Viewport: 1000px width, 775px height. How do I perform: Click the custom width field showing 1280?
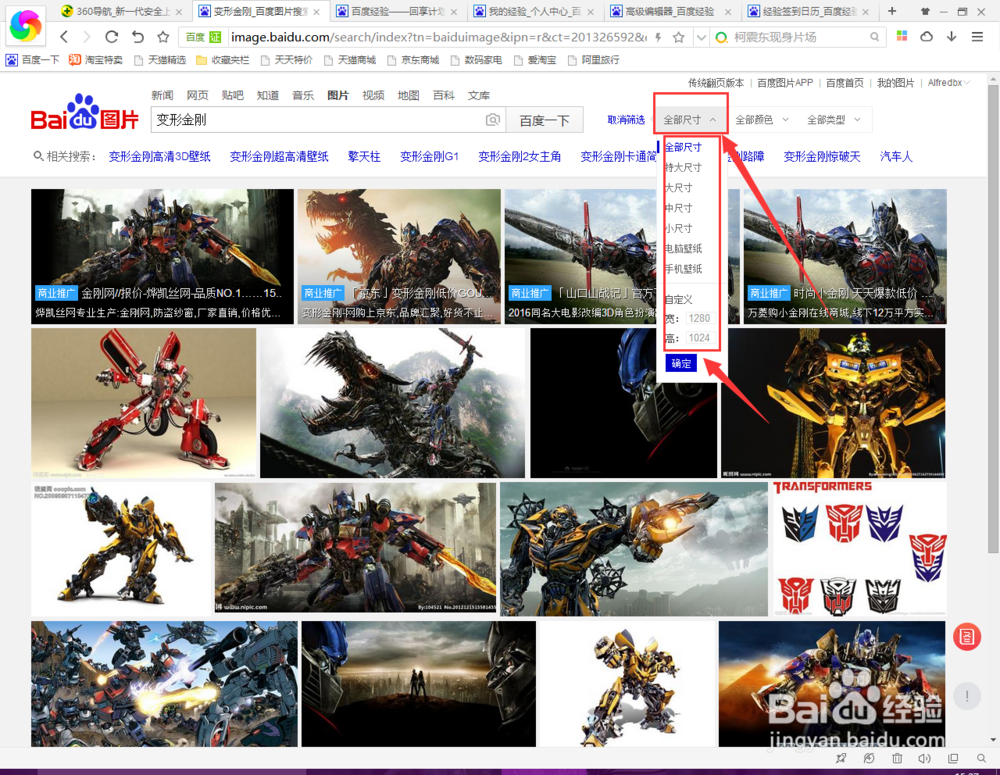click(699, 318)
